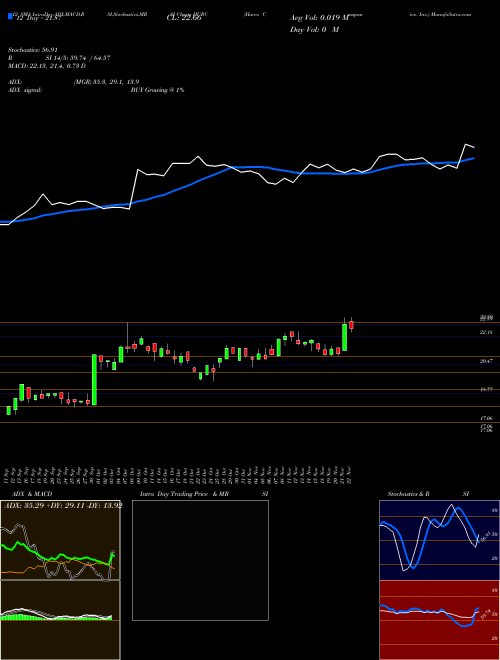This screenshot has width=500, height=660.
Task: Select the 'MACD: 22.13, 21.4, 0.73 D' line
Action: [x=47, y=66]
